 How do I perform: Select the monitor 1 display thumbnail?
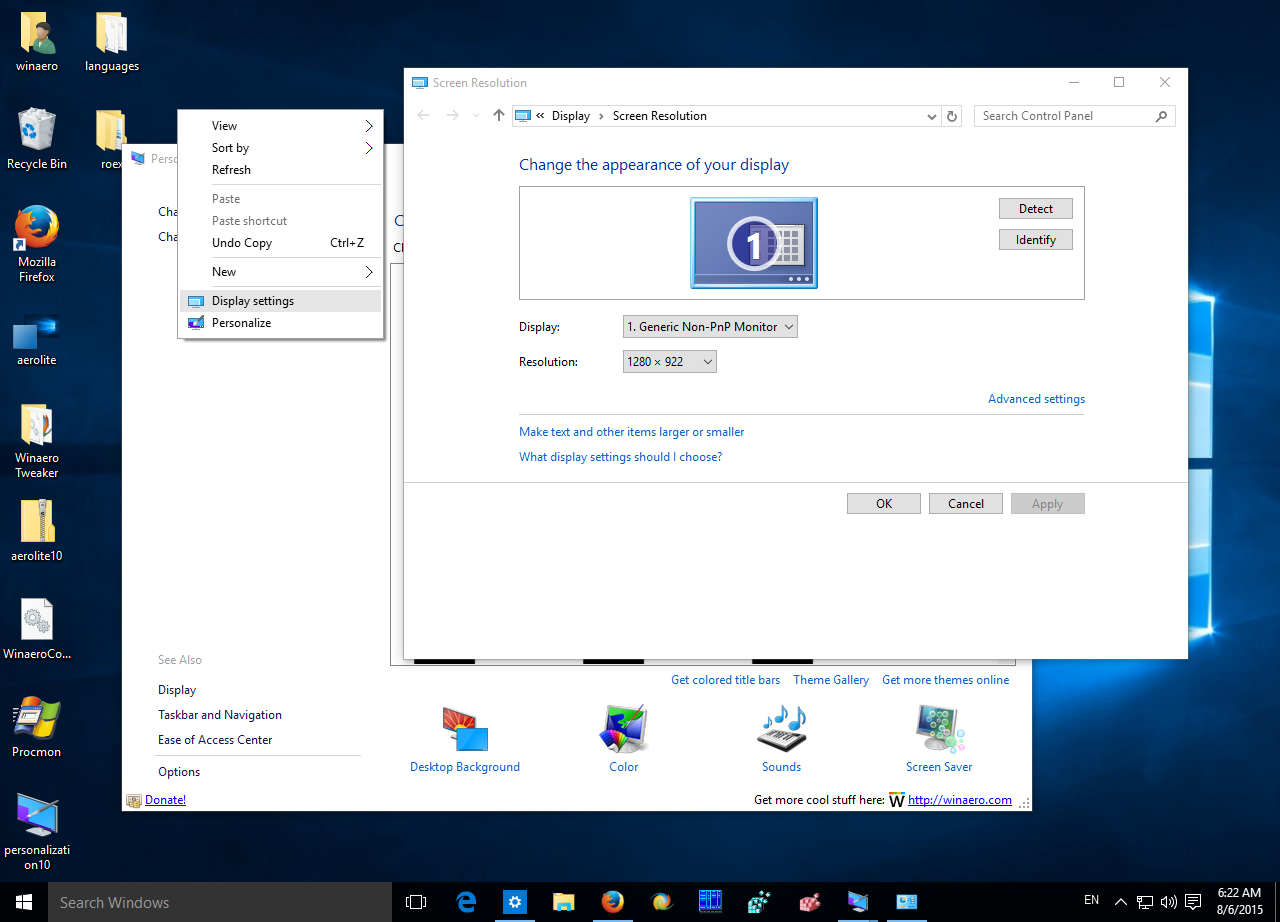(x=754, y=243)
